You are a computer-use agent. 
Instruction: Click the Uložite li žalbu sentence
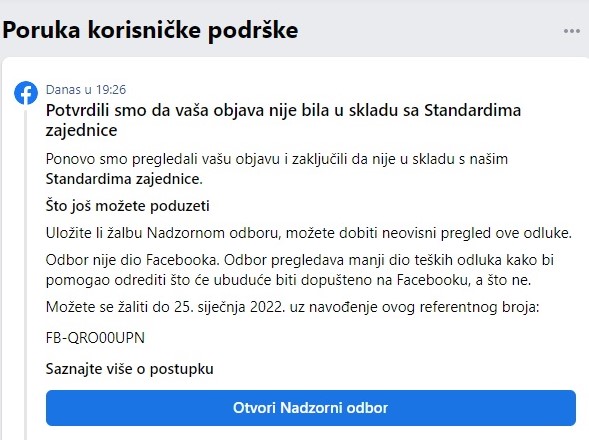309,233
